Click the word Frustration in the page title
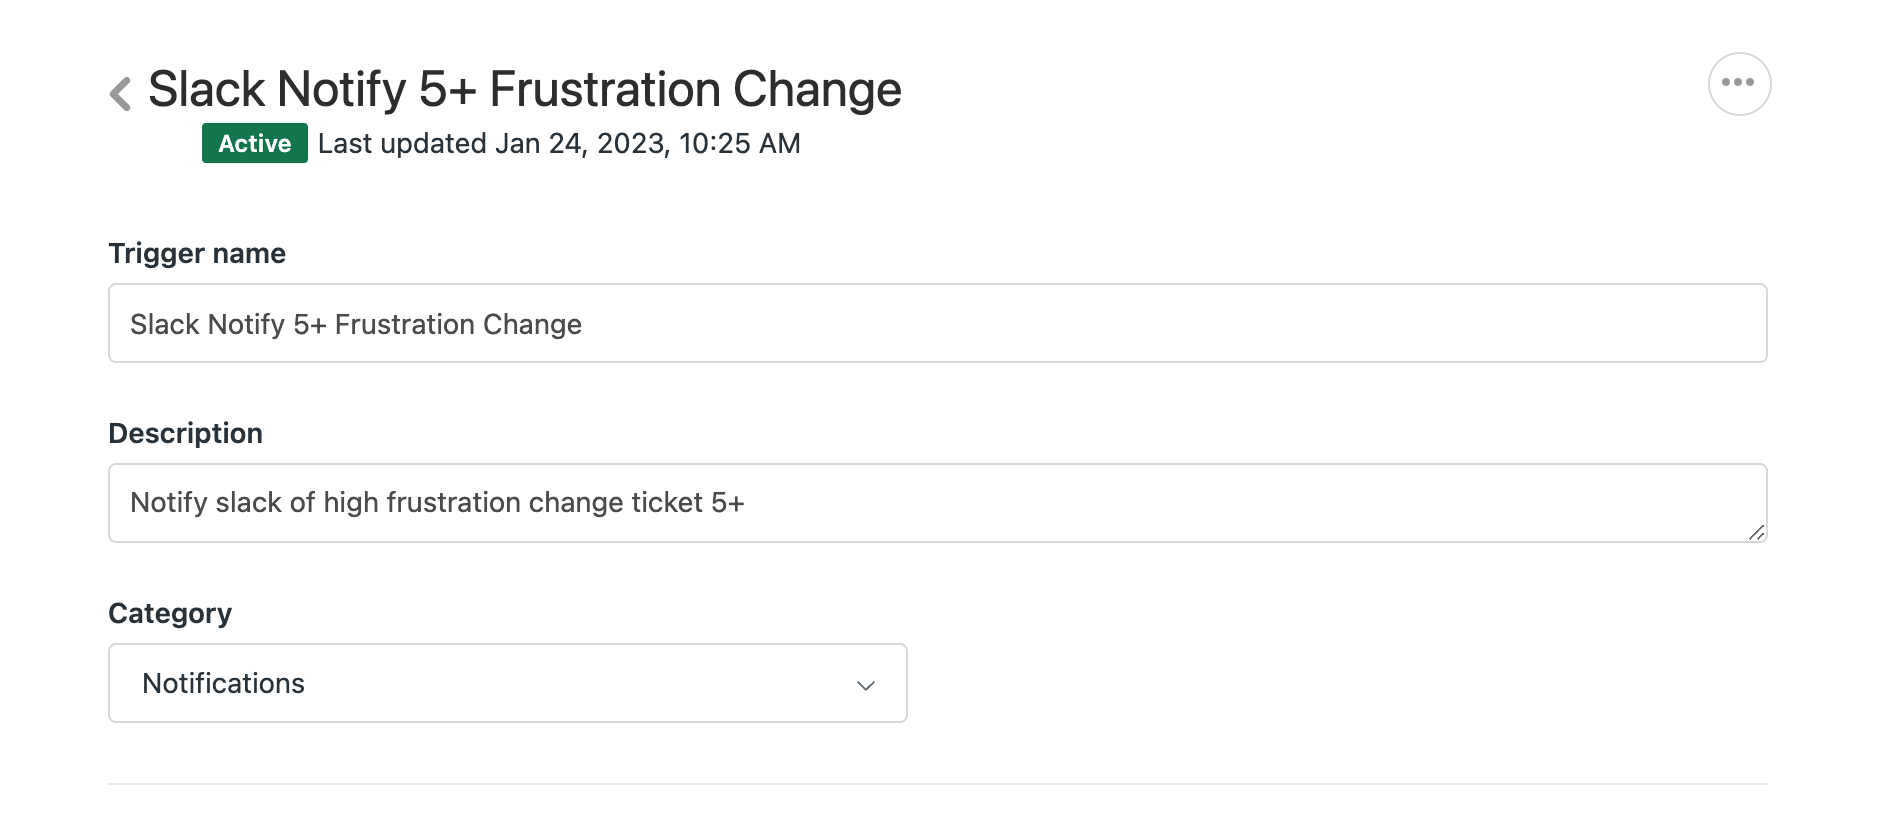1882x826 pixels. pyautogui.click(x=605, y=89)
